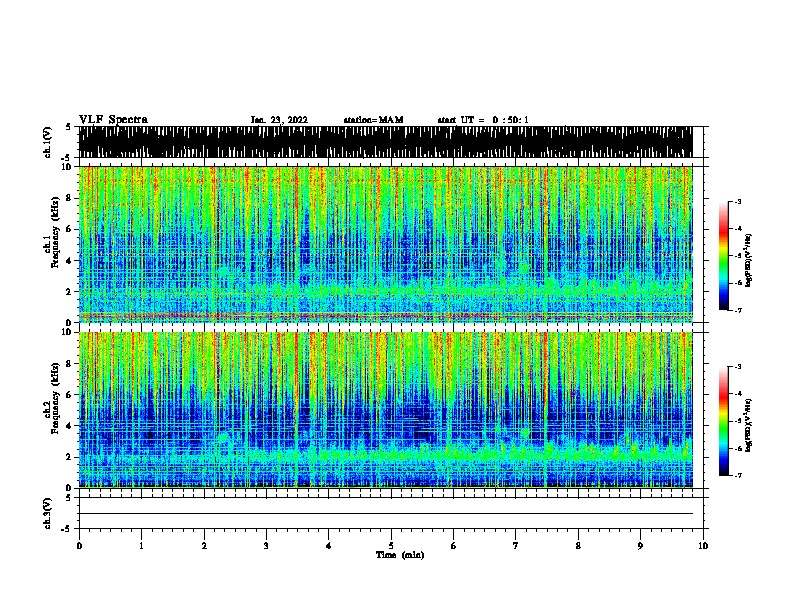The height and width of the screenshot is (612, 792).
Task: Click the "VLF Spectra" title text
Action: tap(113, 120)
